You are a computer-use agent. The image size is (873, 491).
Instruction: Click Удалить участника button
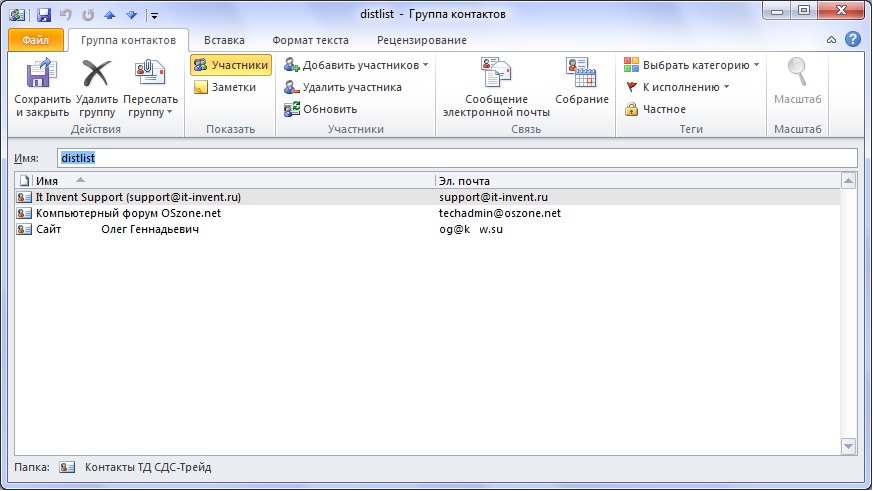click(x=342, y=87)
